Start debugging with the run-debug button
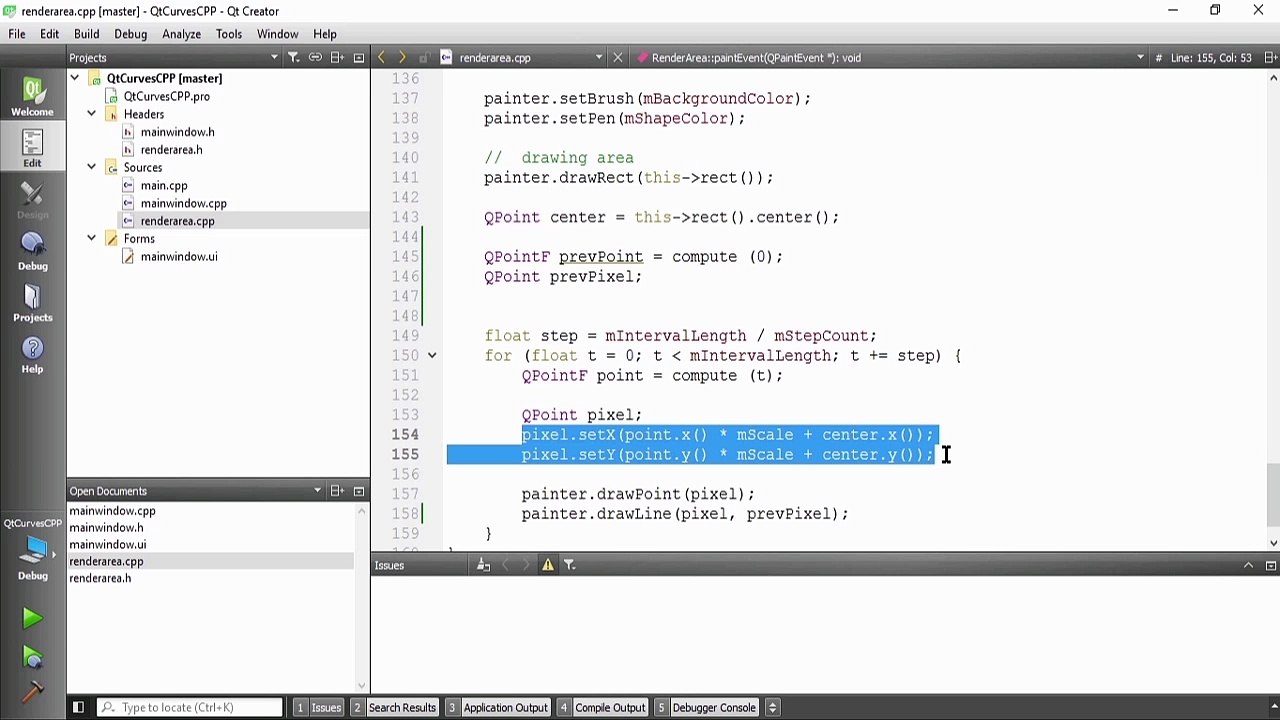This screenshot has width=1280, height=720. [x=32, y=657]
